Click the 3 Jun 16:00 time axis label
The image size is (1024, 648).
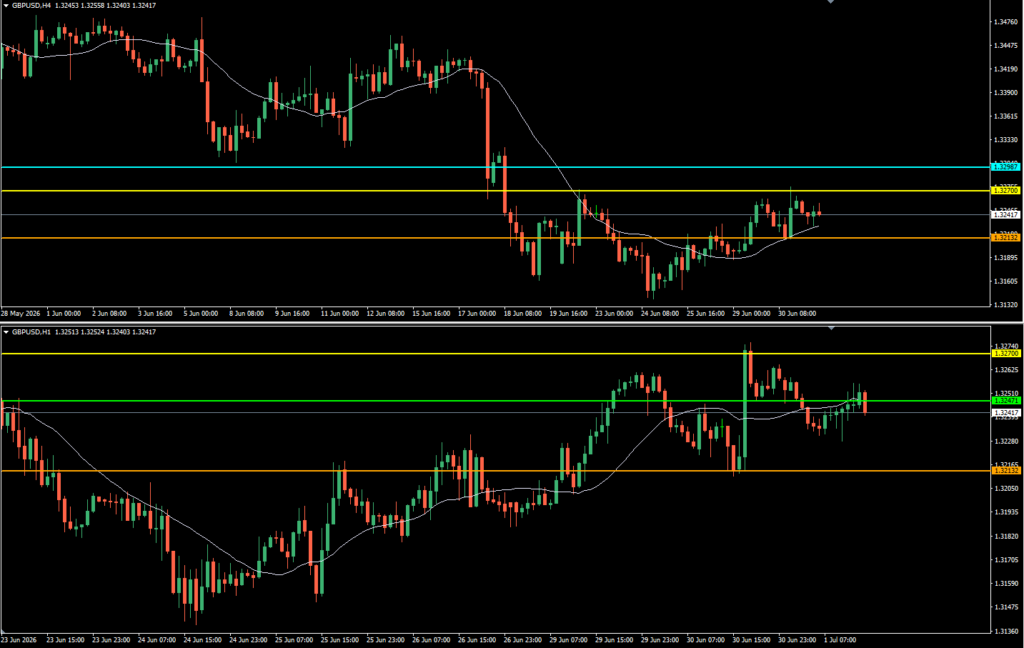pos(155,314)
